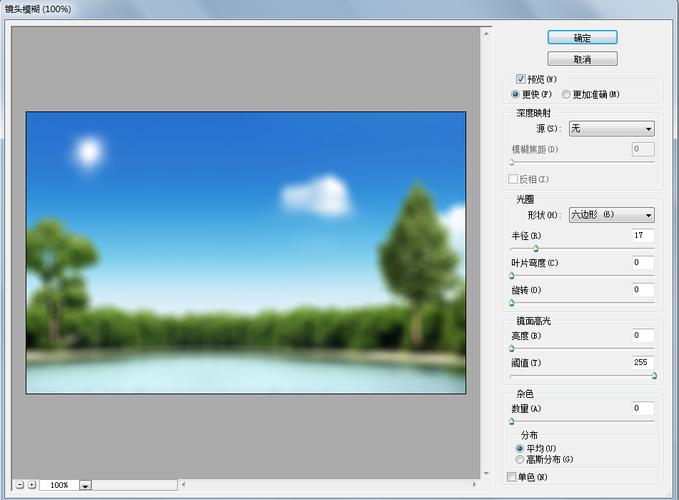The width and height of the screenshot is (679, 500).
Task: Click the horizontal scroll right arrow
Action: click(x=475, y=485)
